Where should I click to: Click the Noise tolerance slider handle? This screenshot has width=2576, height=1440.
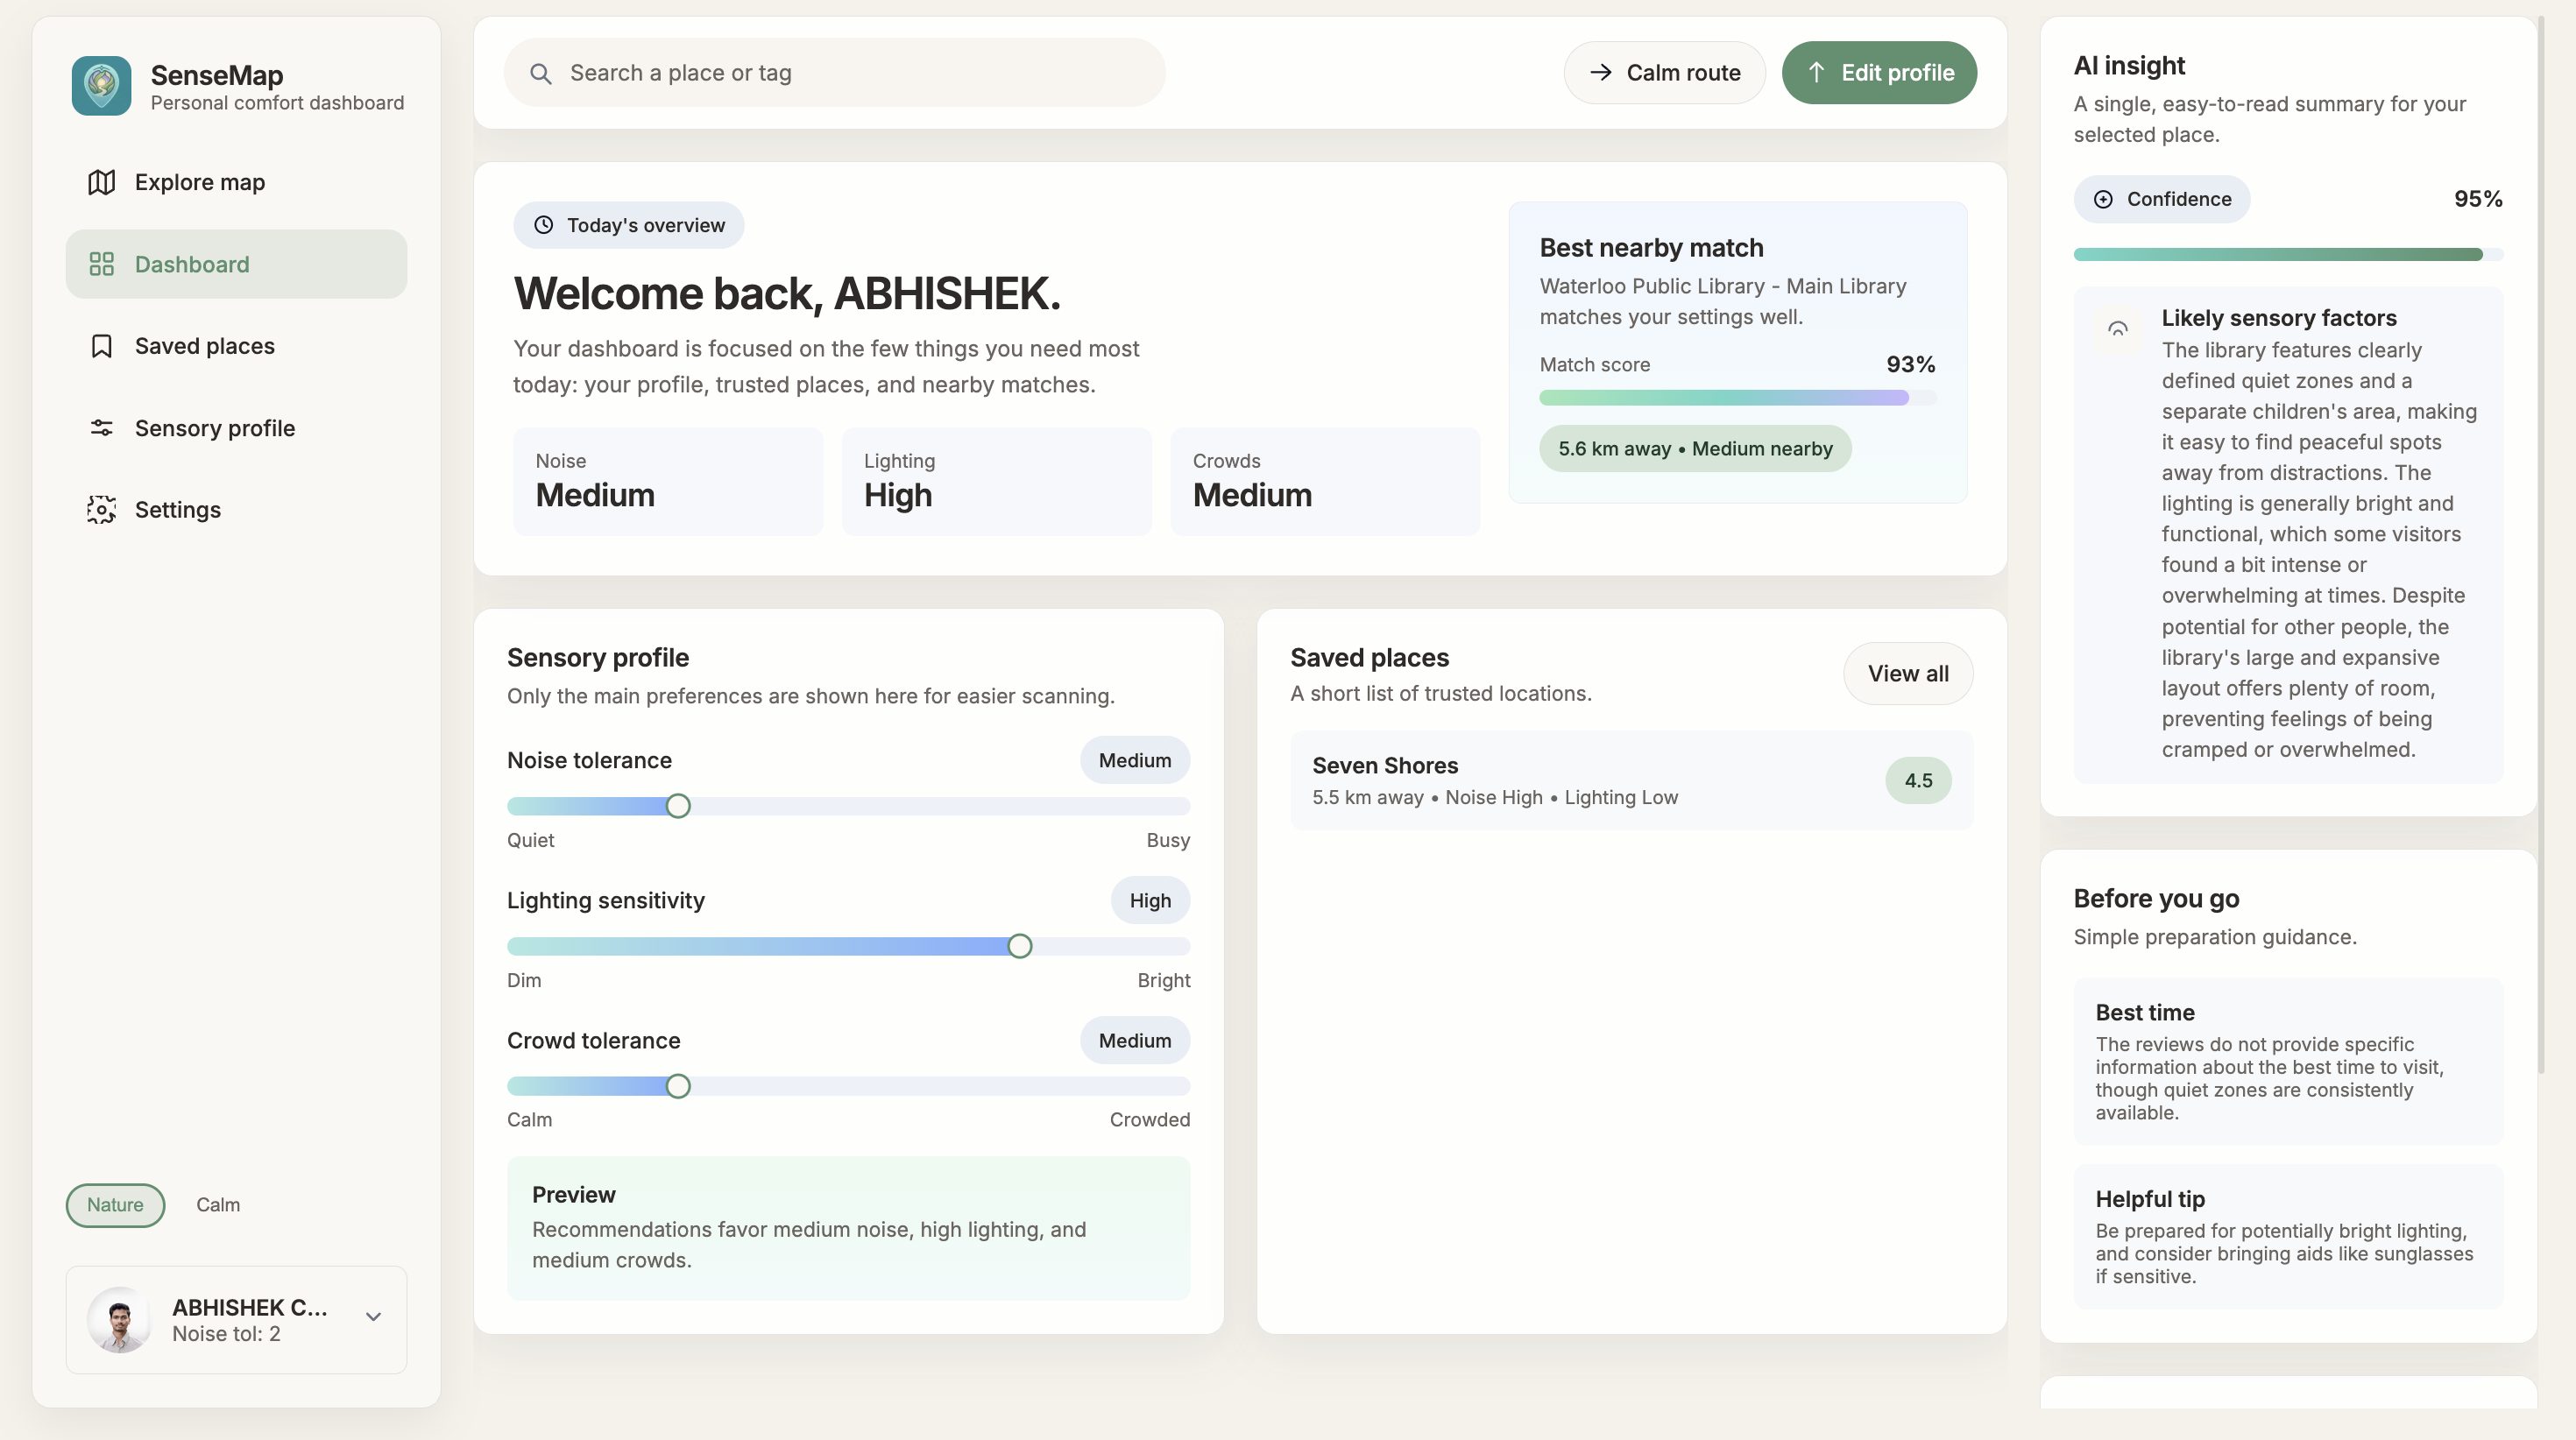click(x=678, y=806)
